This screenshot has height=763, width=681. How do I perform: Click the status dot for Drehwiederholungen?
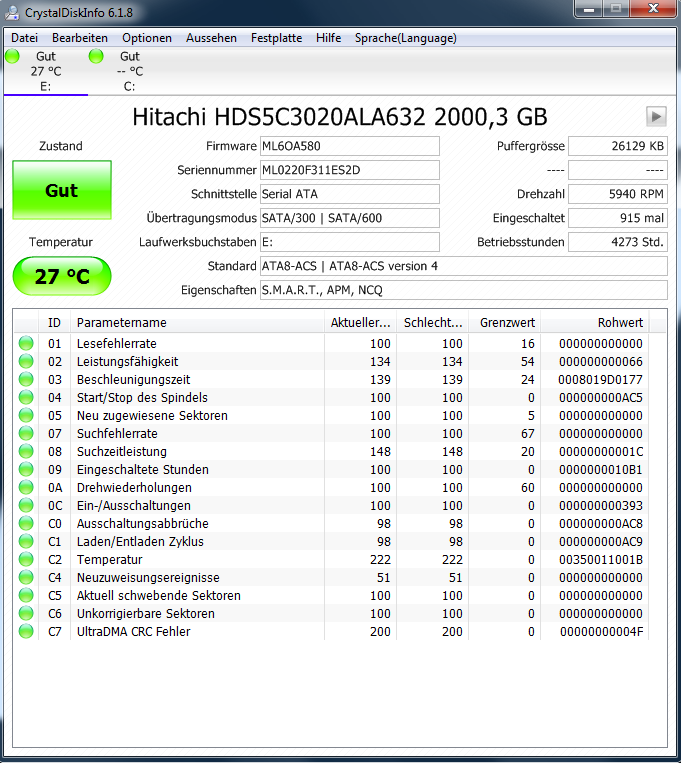pos(26,488)
